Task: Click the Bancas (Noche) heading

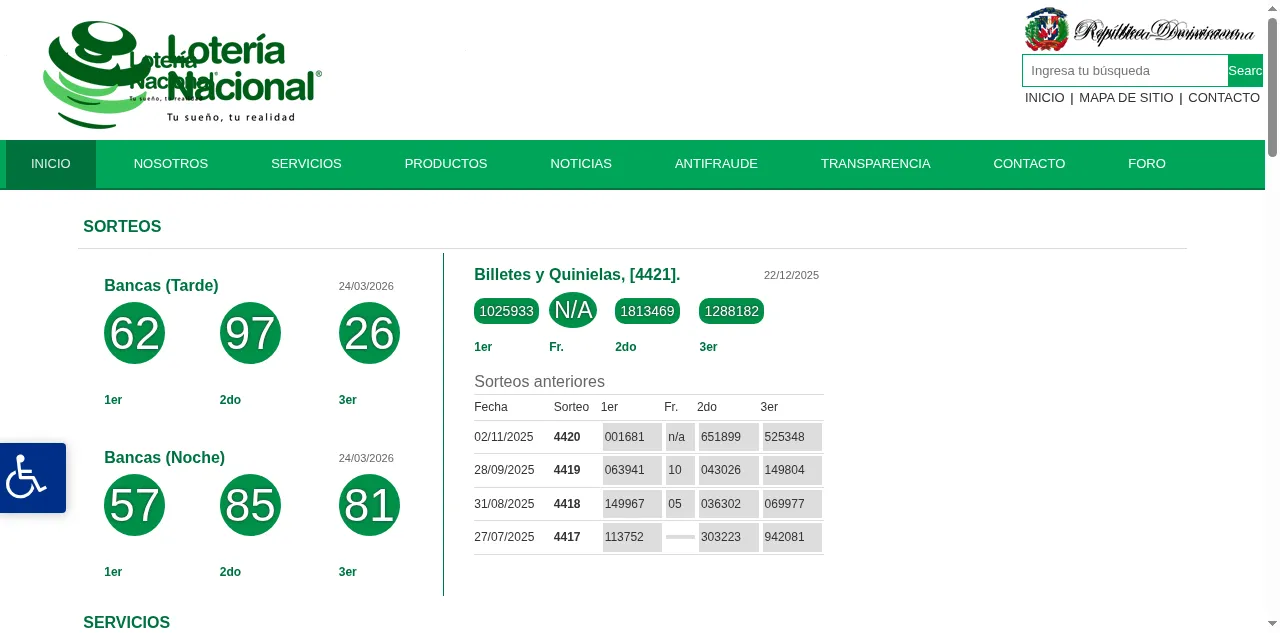Action: click(x=164, y=458)
